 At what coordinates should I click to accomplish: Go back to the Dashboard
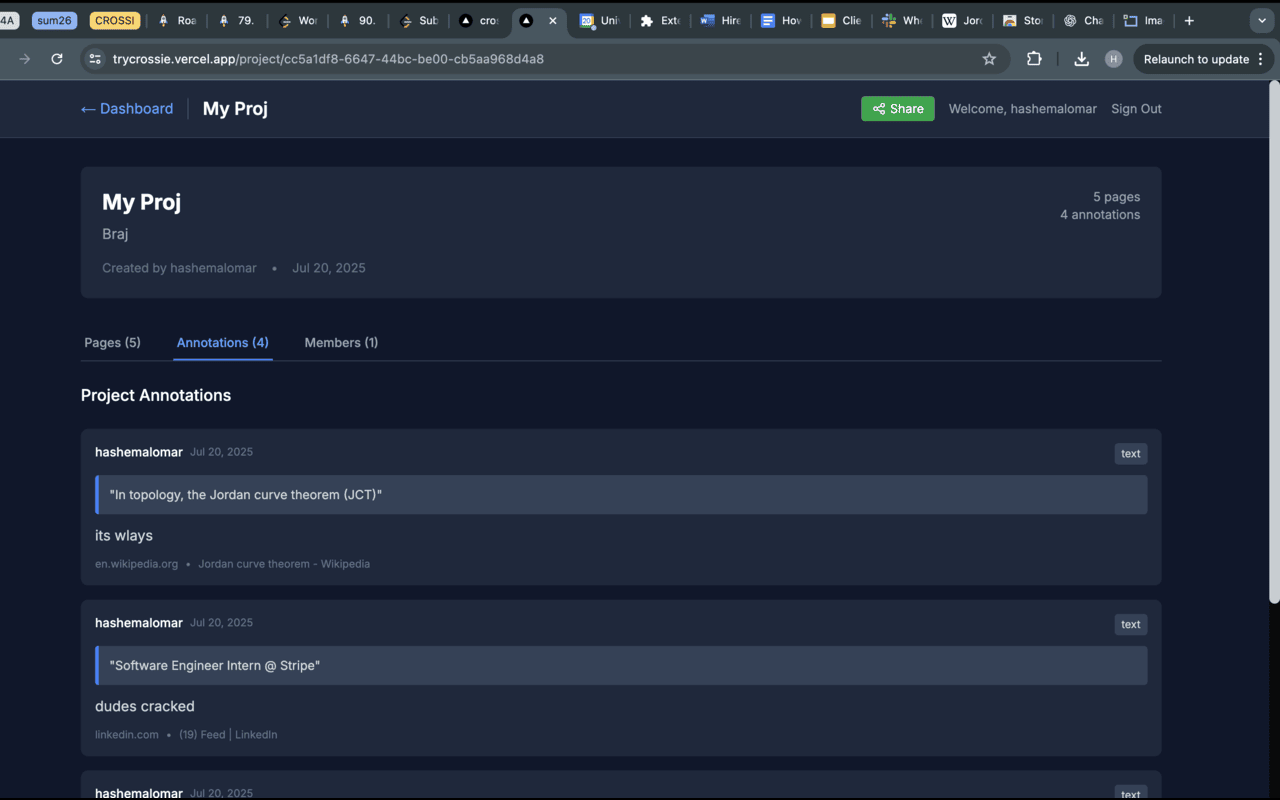tap(127, 109)
